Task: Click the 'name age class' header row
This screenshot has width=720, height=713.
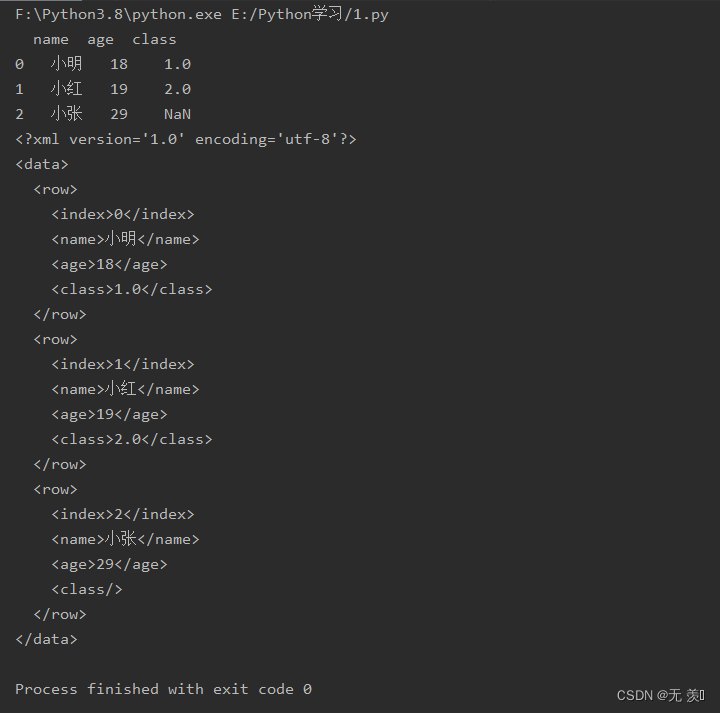Action: coord(105,39)
